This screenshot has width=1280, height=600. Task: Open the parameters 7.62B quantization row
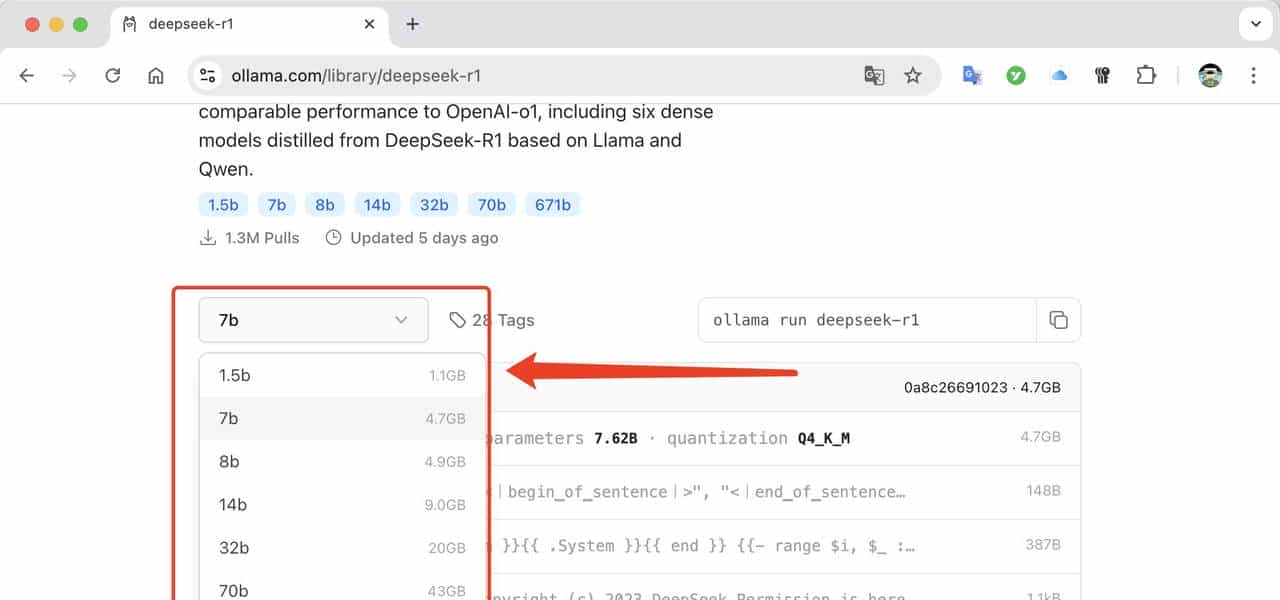pyautogui.click(x=784, y=438)
